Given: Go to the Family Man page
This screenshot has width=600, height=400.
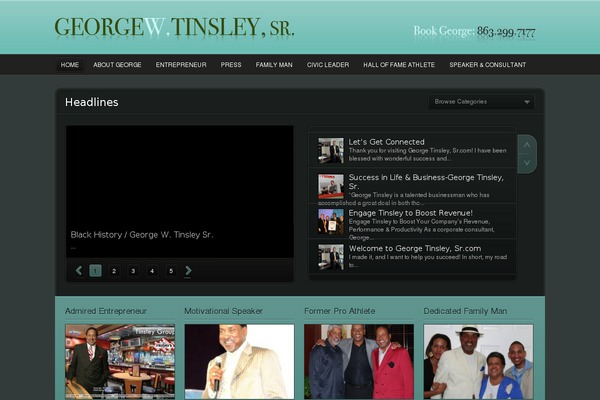Looking at the screenshot, I should [x=274, y=65].
